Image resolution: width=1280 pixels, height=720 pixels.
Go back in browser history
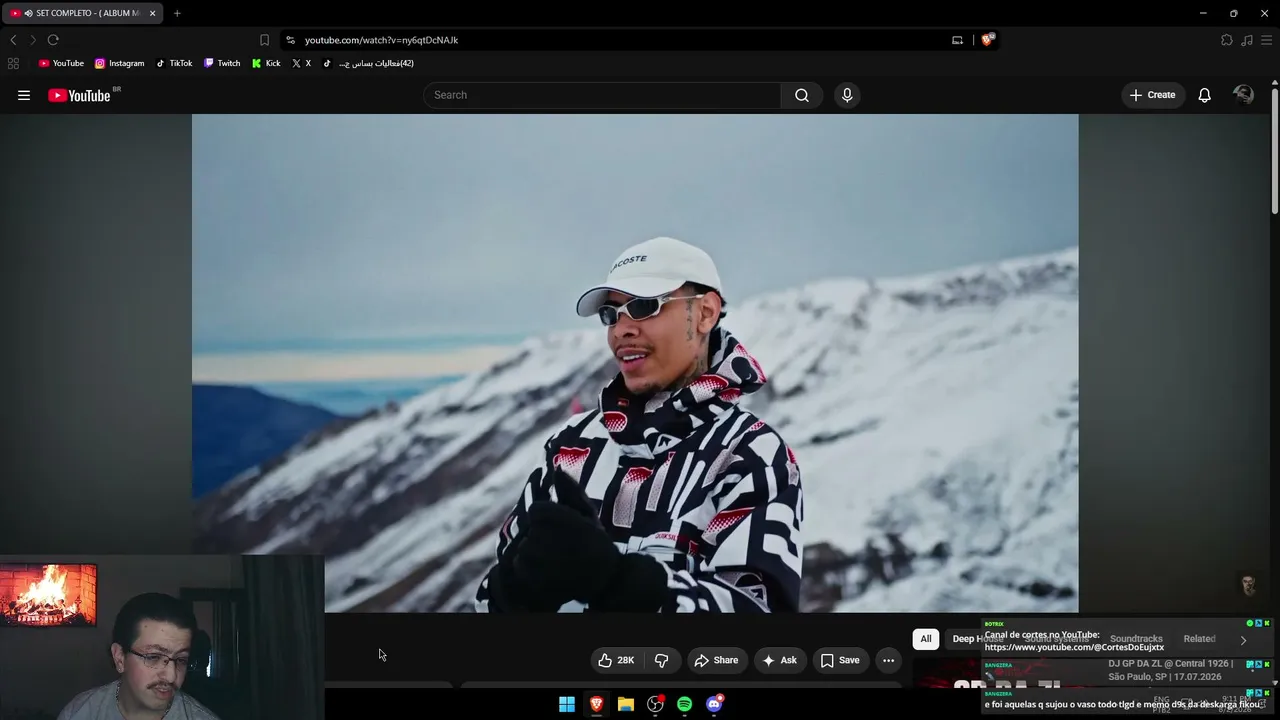point(13,40)
